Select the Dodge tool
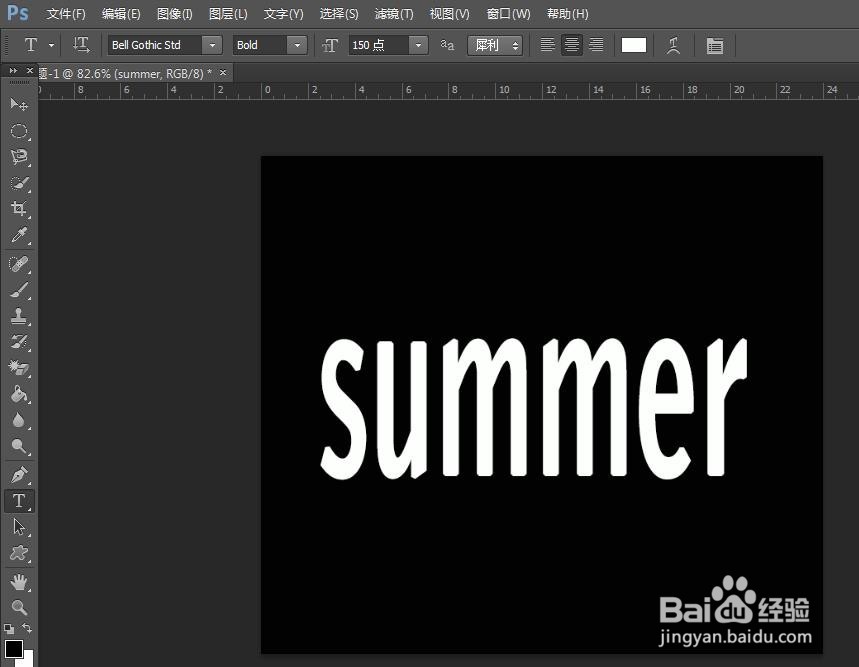Image resolution: width=859 pixels, height=667 pixels. point(19,446)
